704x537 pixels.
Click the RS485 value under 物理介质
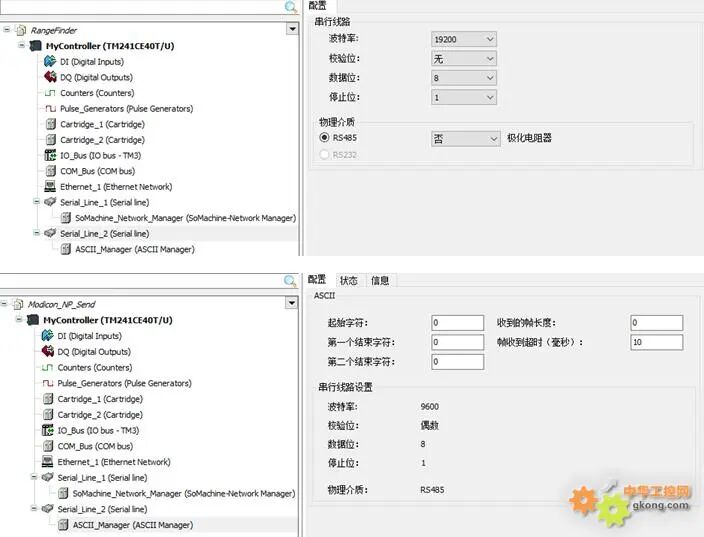click(432, 489)
